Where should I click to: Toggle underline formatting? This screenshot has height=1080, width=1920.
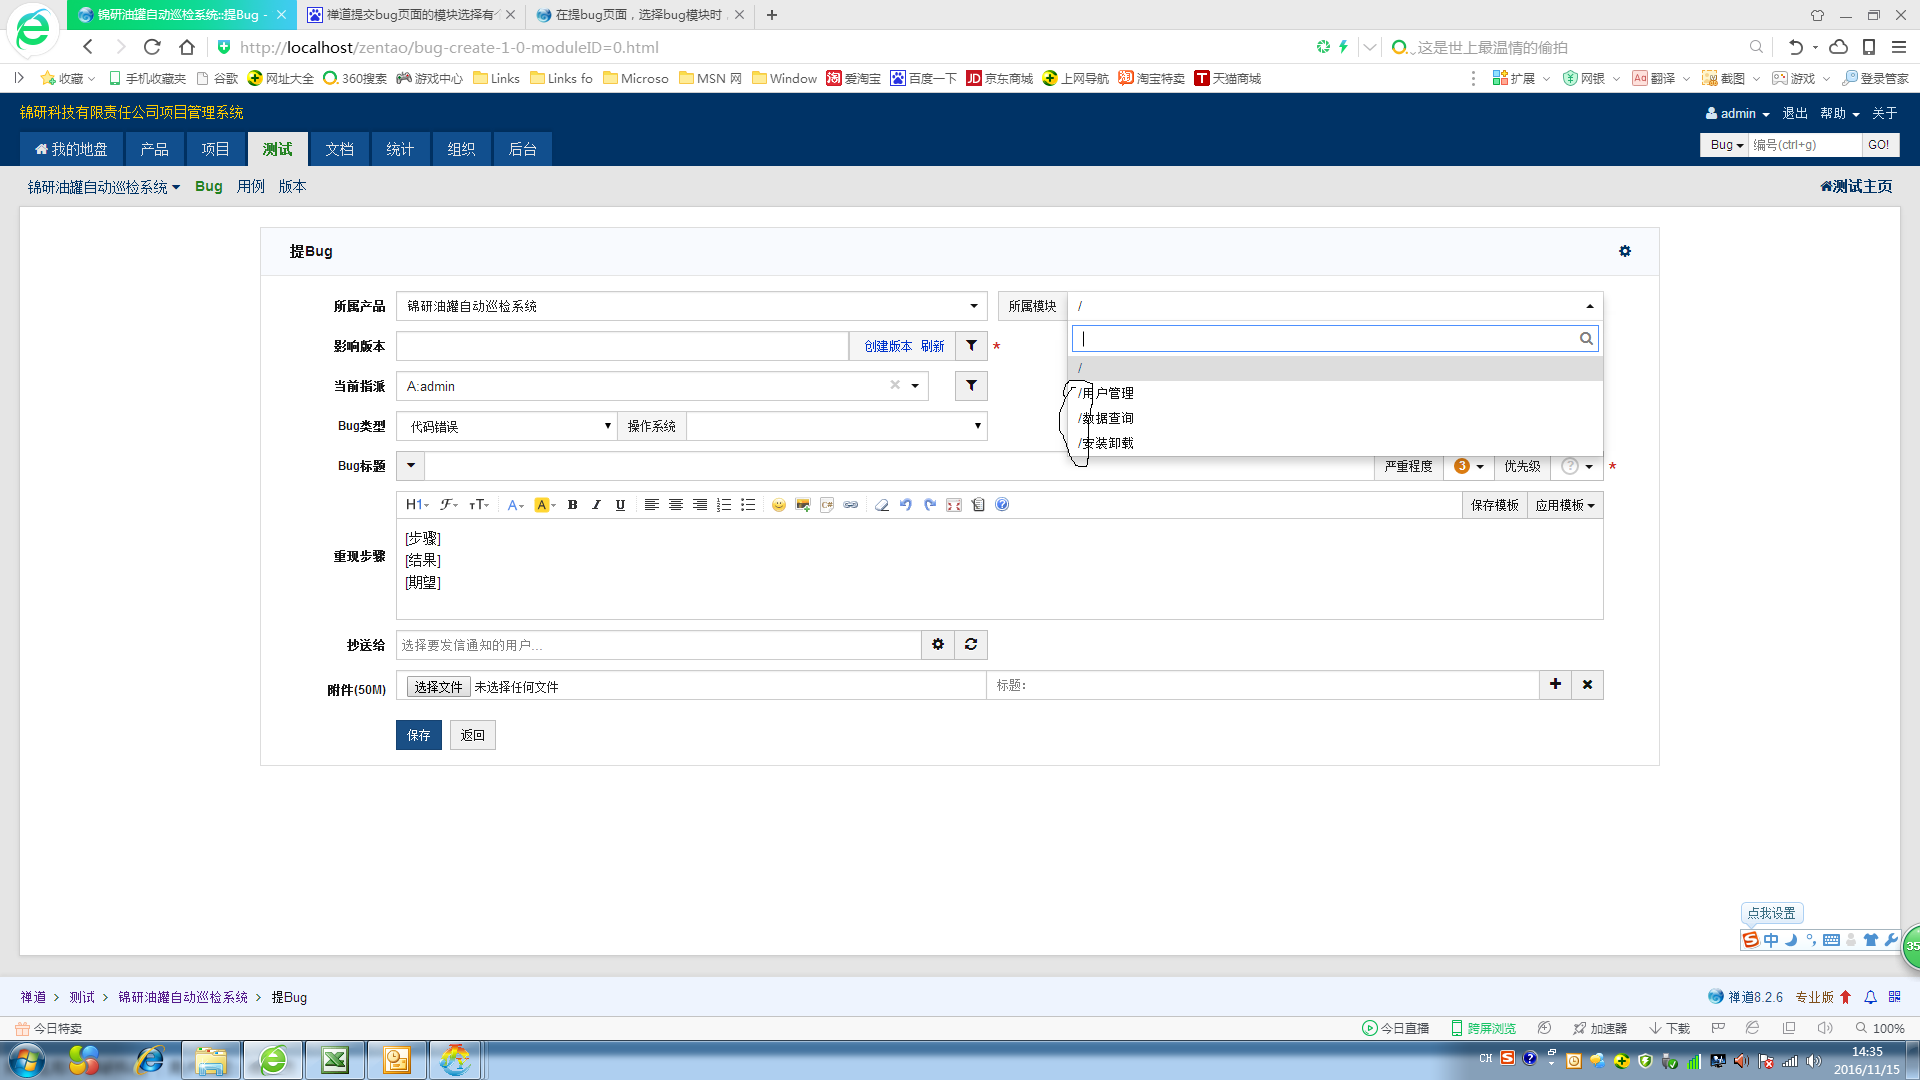(x=620, y=505)
